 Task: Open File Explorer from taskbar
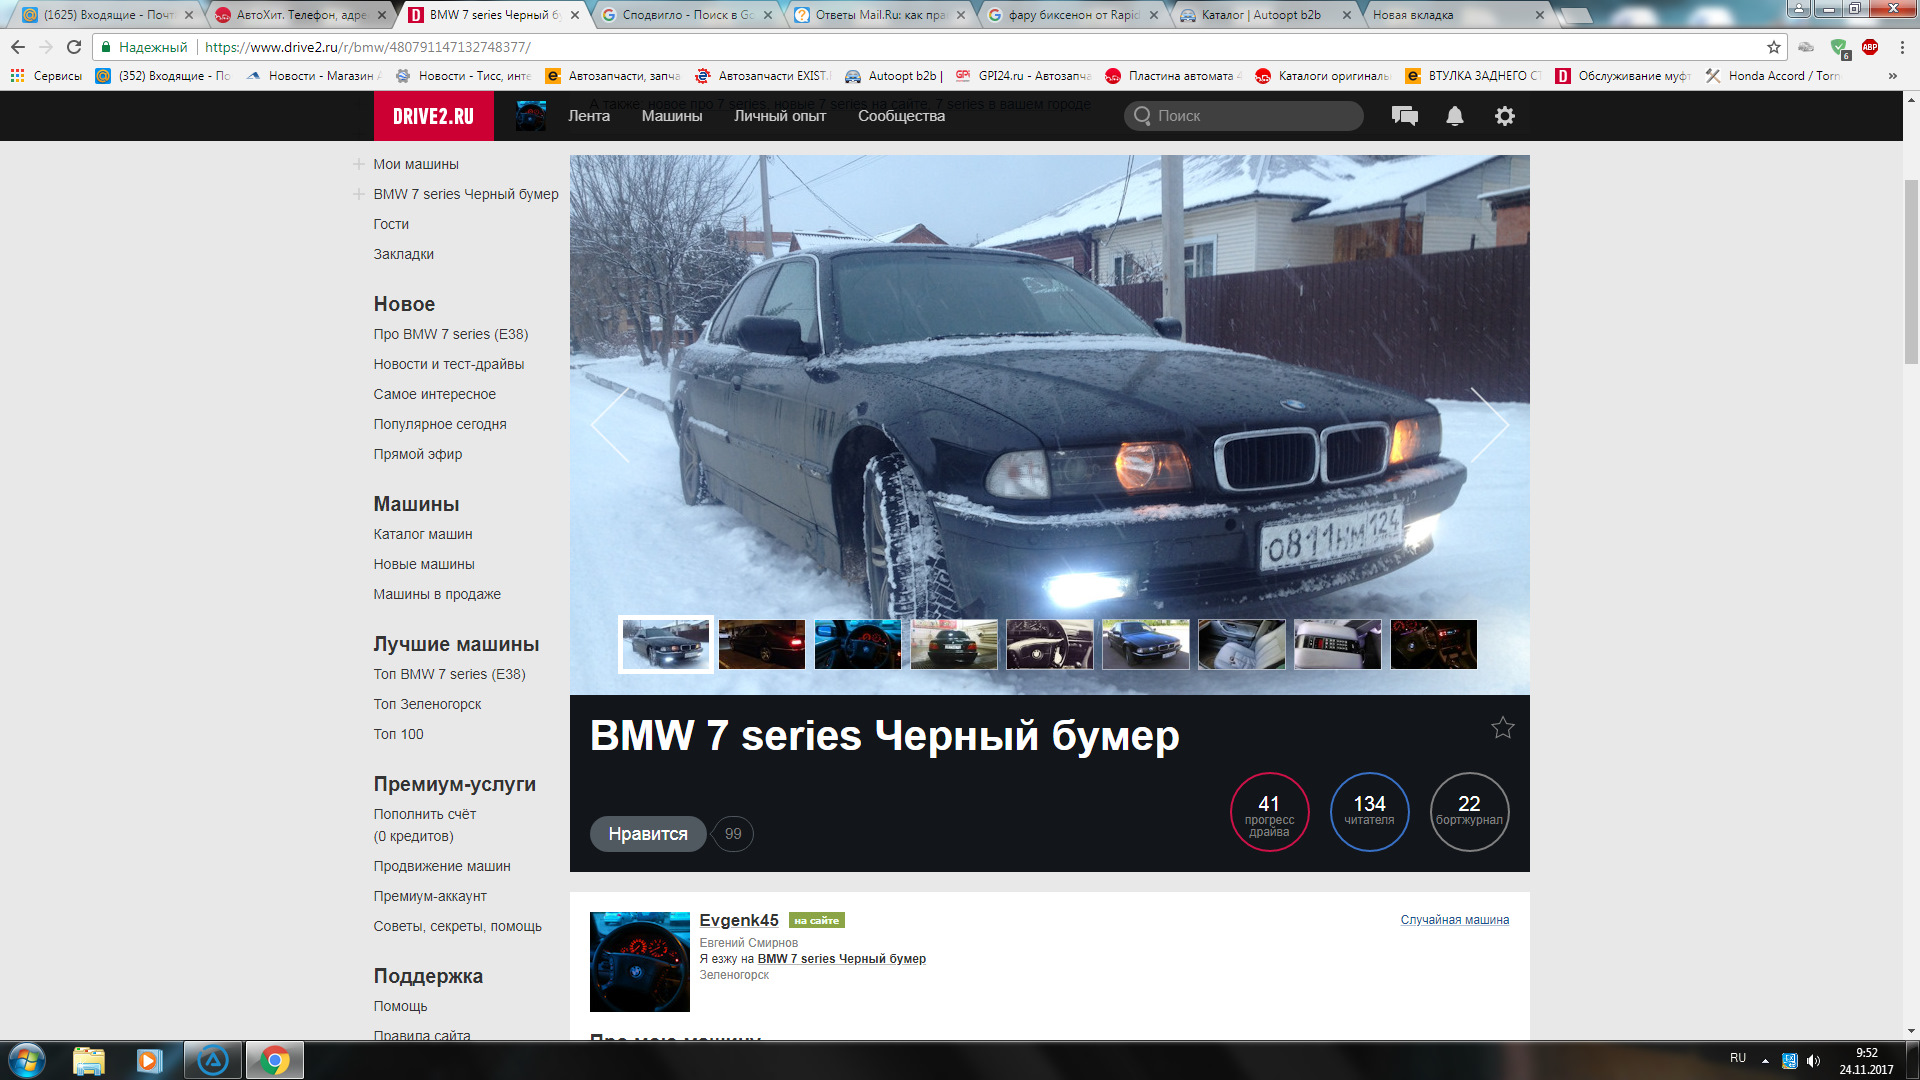[x=89, y=1060]
